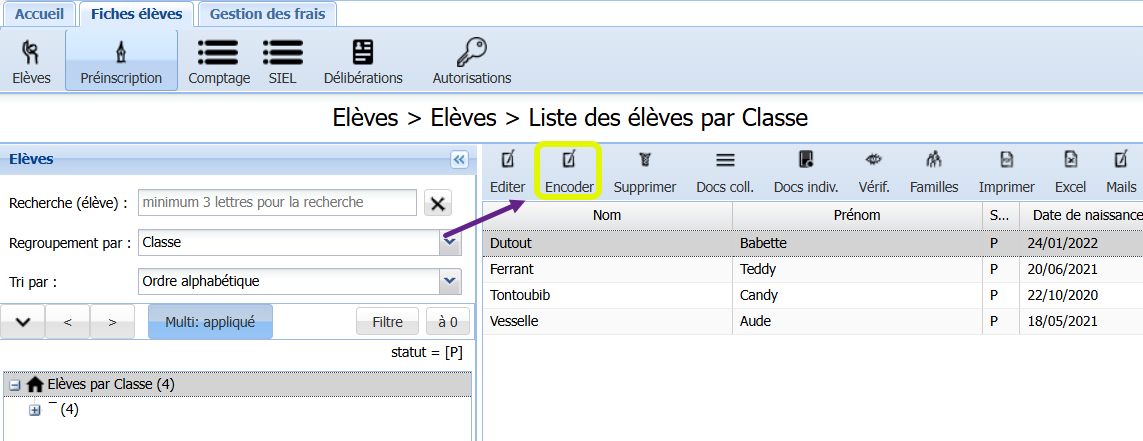Click the à 0 reset button
The height and width of the screenshot is (441, 1143).
[448, 321]
